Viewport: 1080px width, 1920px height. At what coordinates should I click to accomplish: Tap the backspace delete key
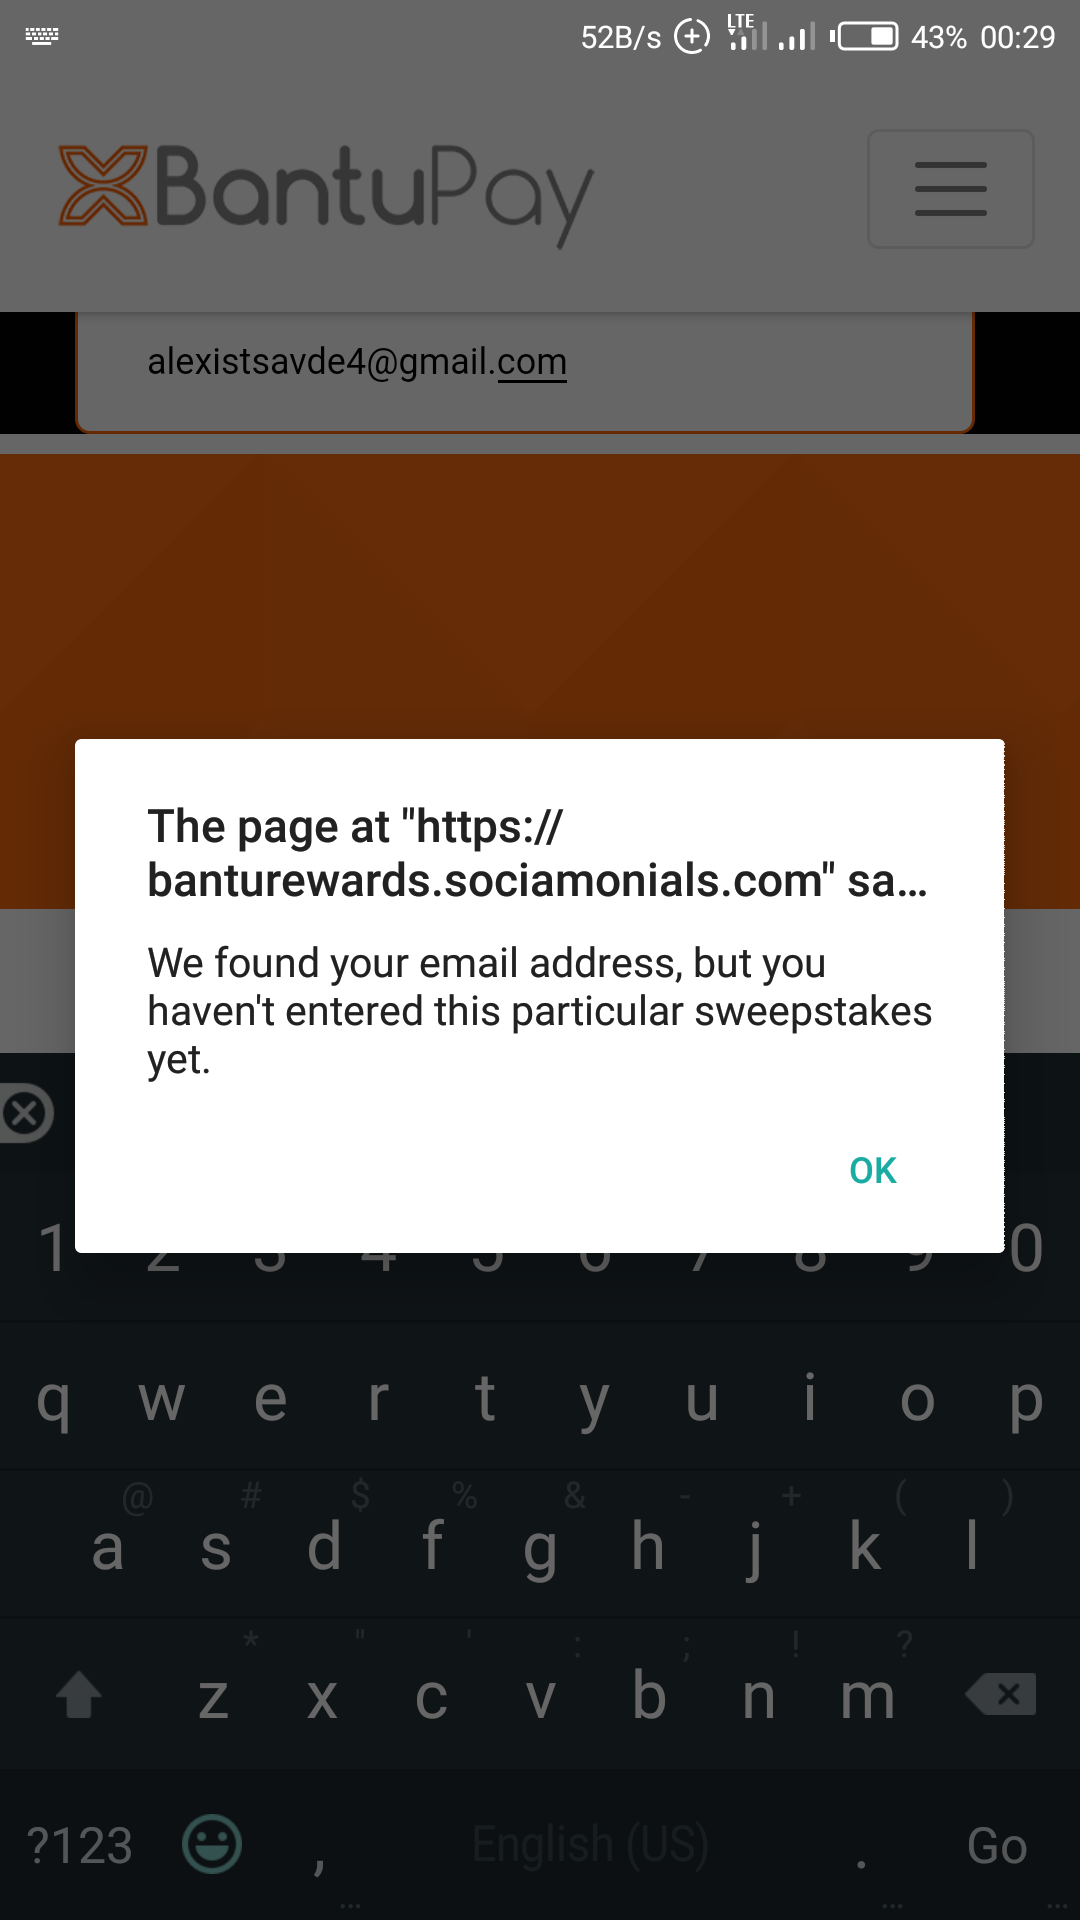[x=1001, y=1695]
